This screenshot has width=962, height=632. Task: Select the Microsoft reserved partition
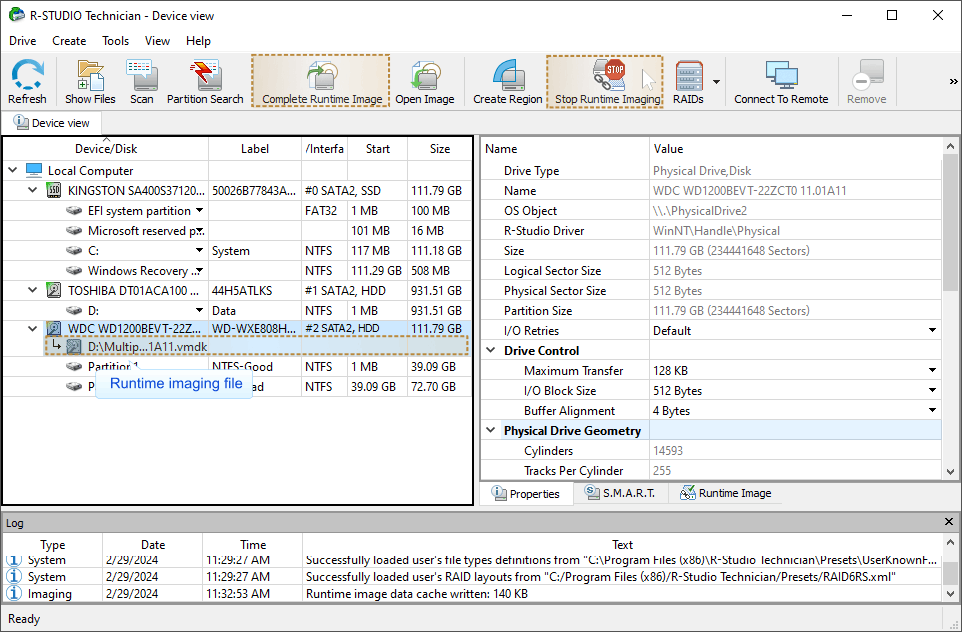point(145,231)
